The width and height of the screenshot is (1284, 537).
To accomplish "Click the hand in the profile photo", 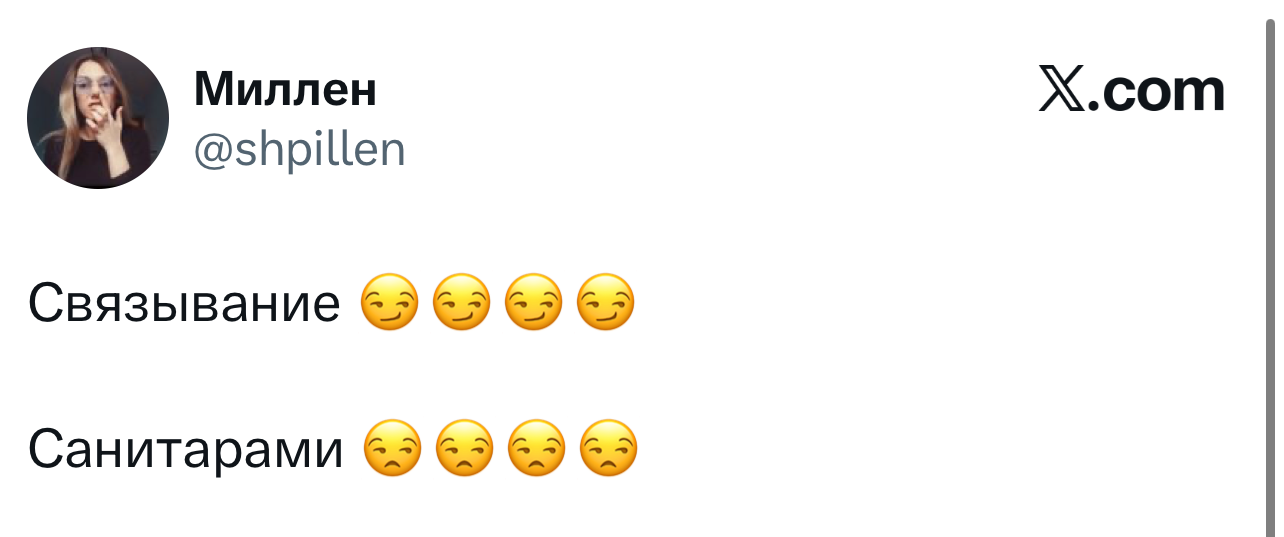I will click(104, 127).
